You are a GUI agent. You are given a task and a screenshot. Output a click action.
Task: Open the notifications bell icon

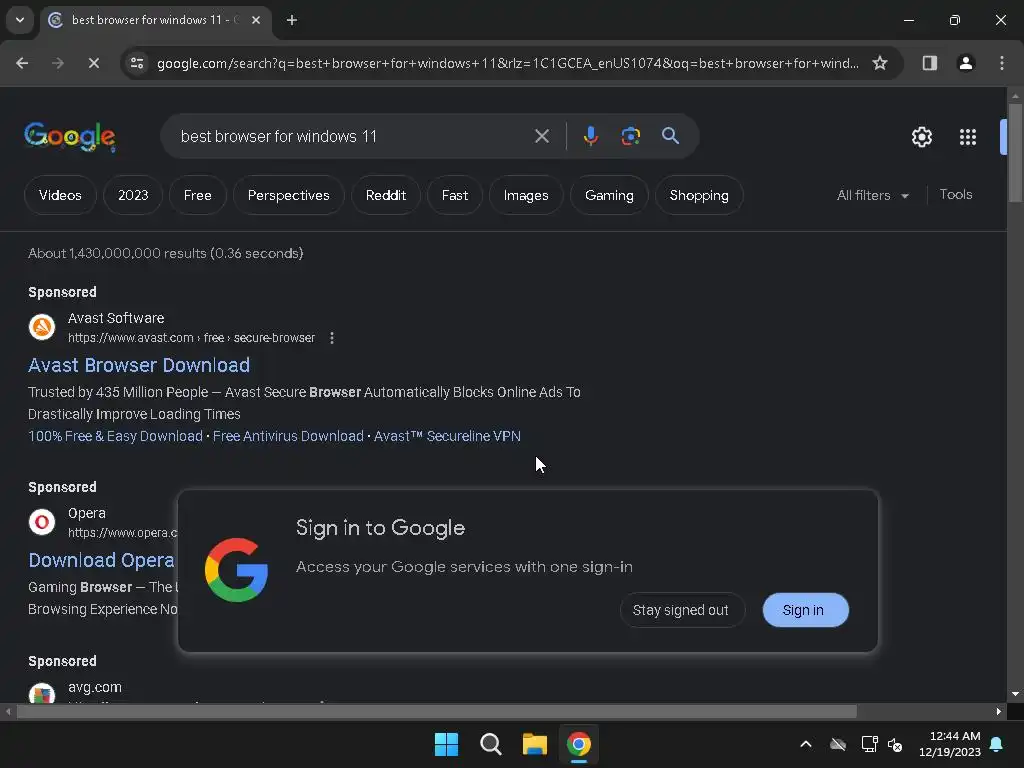click(997, 744)
